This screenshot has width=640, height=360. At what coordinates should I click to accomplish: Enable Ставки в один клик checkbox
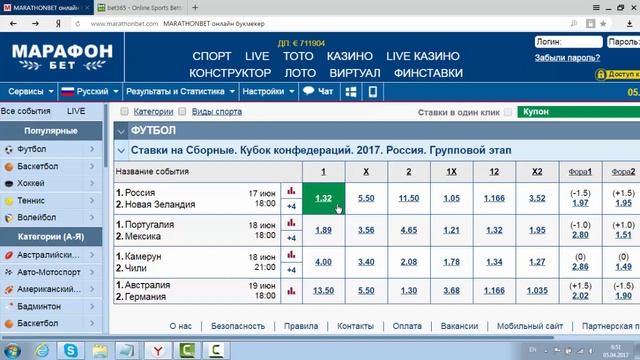[x=508, y=112]
